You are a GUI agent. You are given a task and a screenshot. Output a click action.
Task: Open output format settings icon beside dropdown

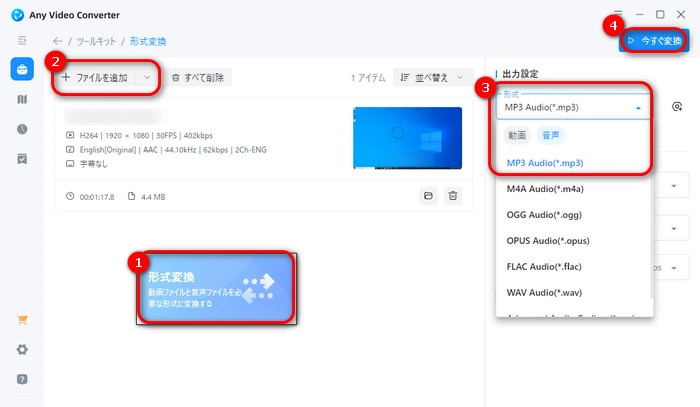click(677, 107)
